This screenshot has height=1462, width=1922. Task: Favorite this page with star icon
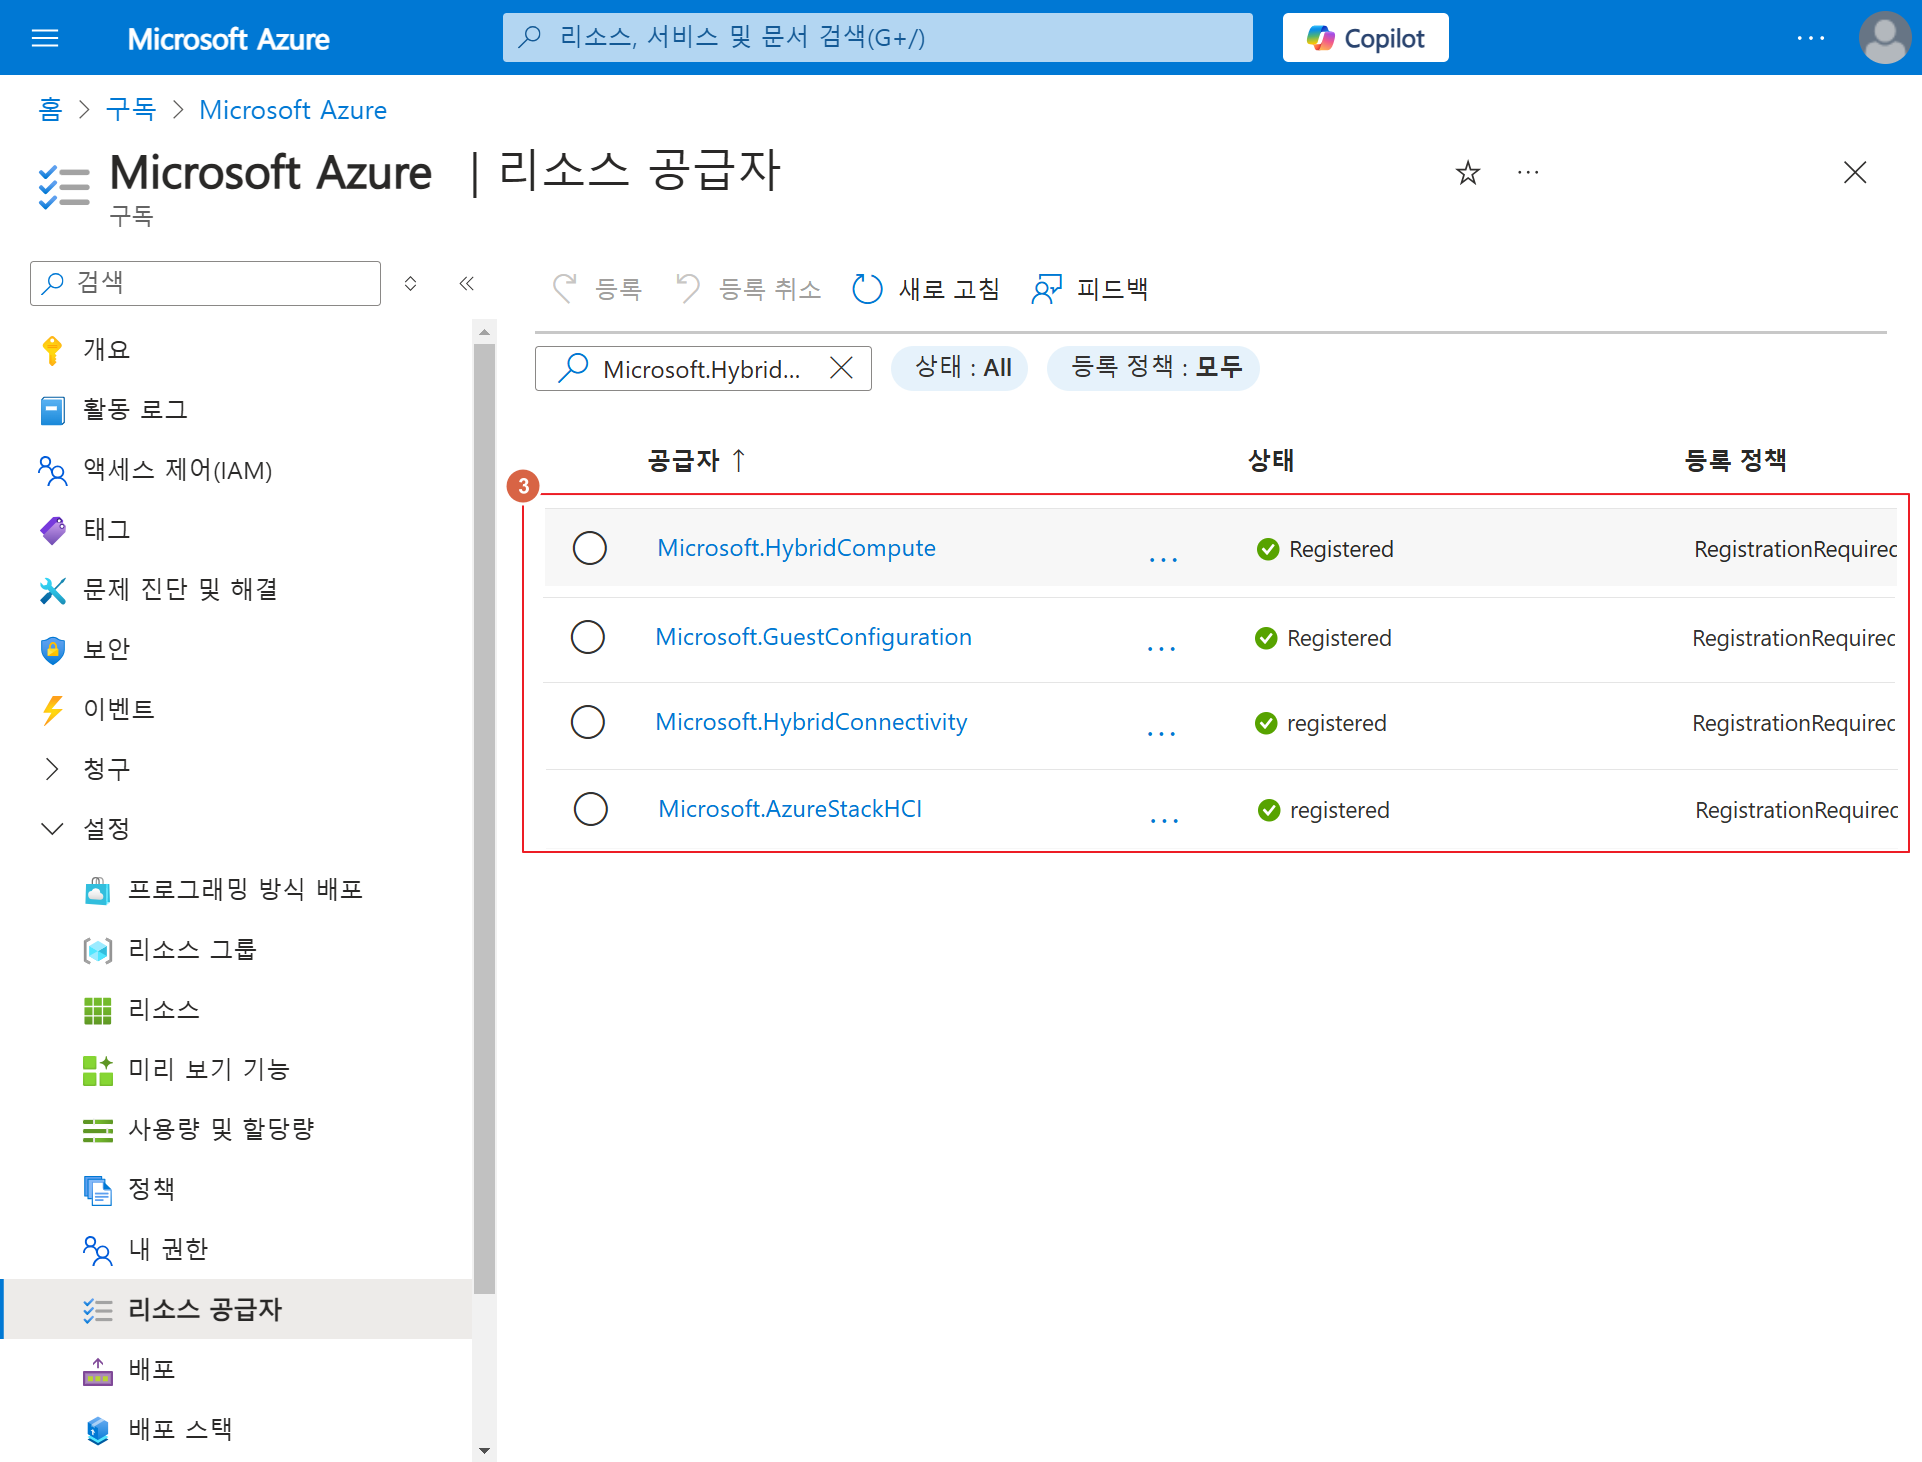(x=1467, y=173)
